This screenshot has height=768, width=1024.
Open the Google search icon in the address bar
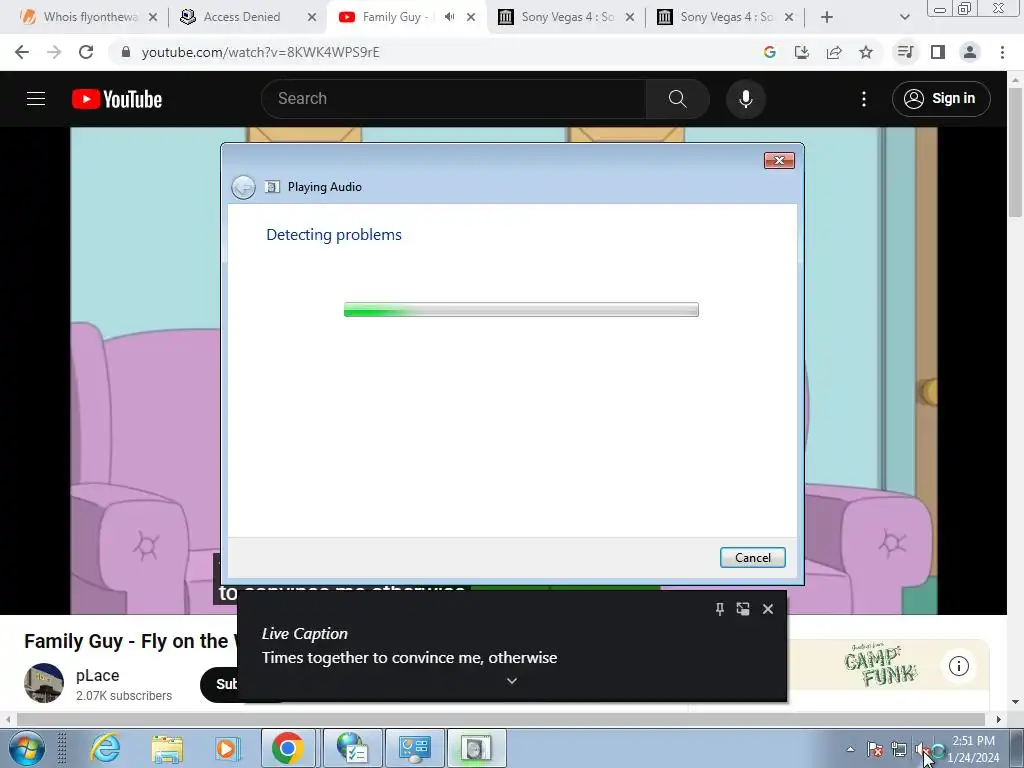click(x=770, y=52)
